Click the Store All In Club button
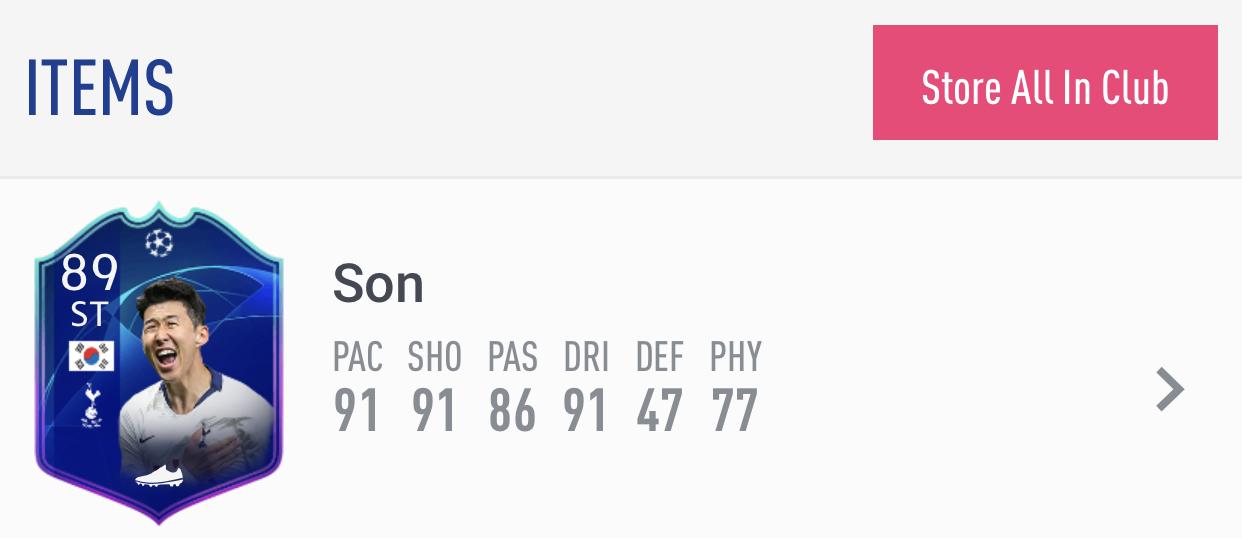Screen dimensions: 1242x538 click(x=1045, y=83)
